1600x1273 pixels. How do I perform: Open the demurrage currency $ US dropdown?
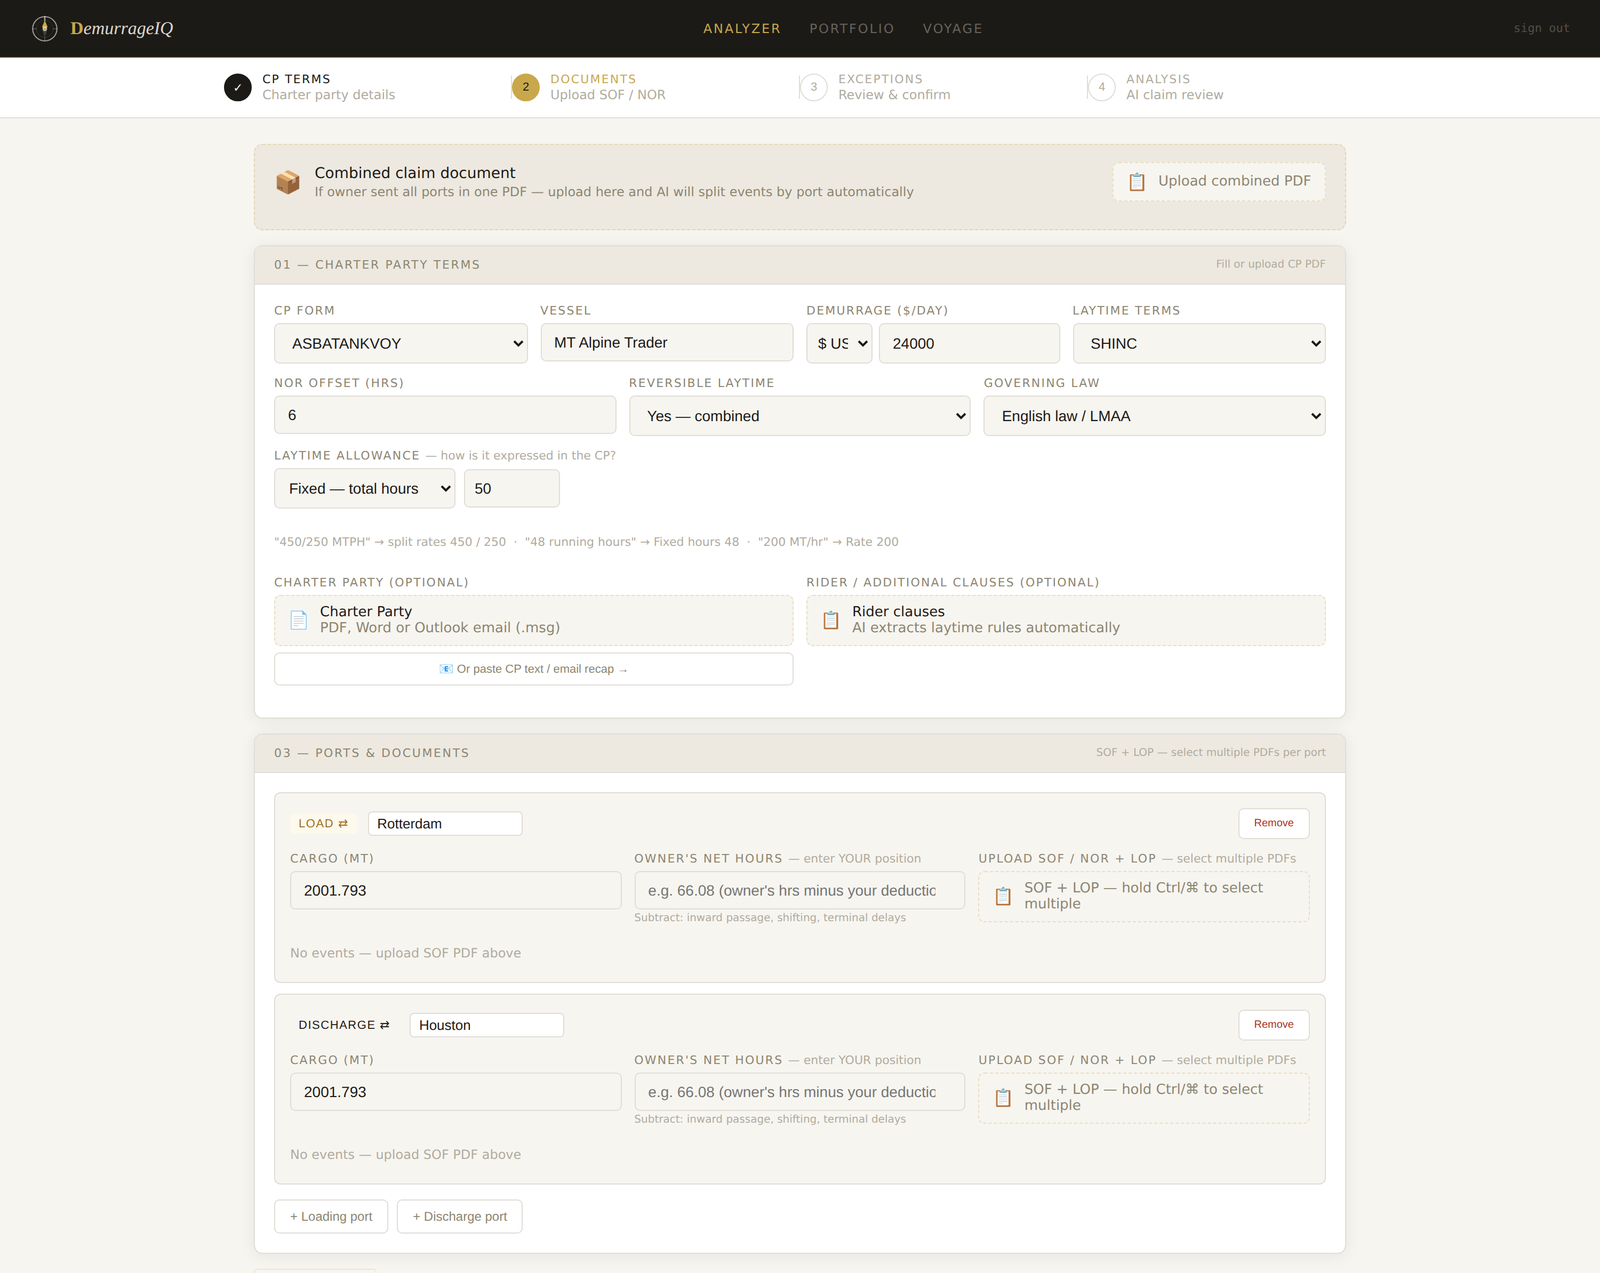pos(840,343)
